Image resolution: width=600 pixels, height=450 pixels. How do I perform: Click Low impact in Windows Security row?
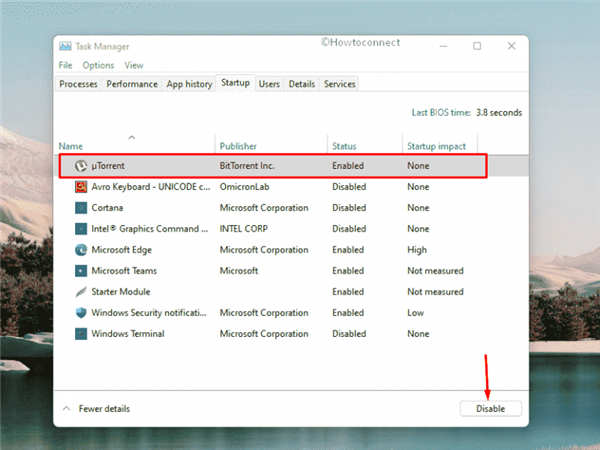click(x=415, y=313)
